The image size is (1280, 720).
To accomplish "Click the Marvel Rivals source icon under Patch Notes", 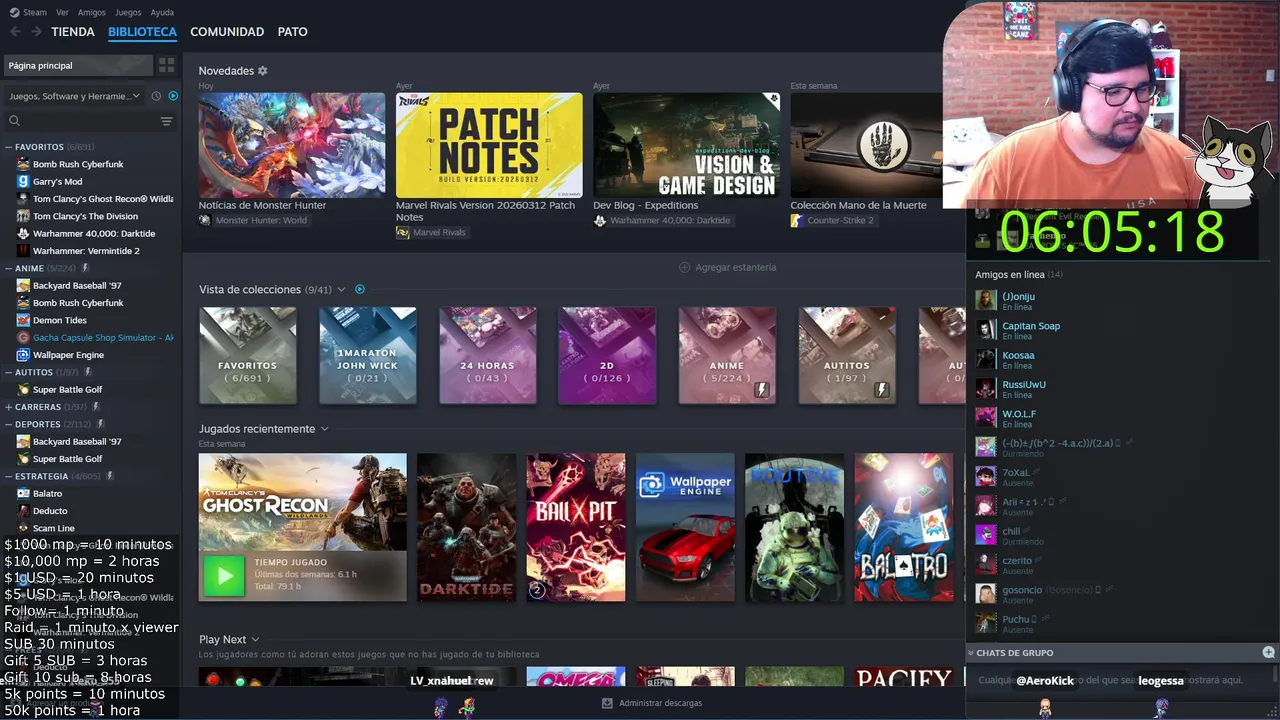I will point(402,232).
